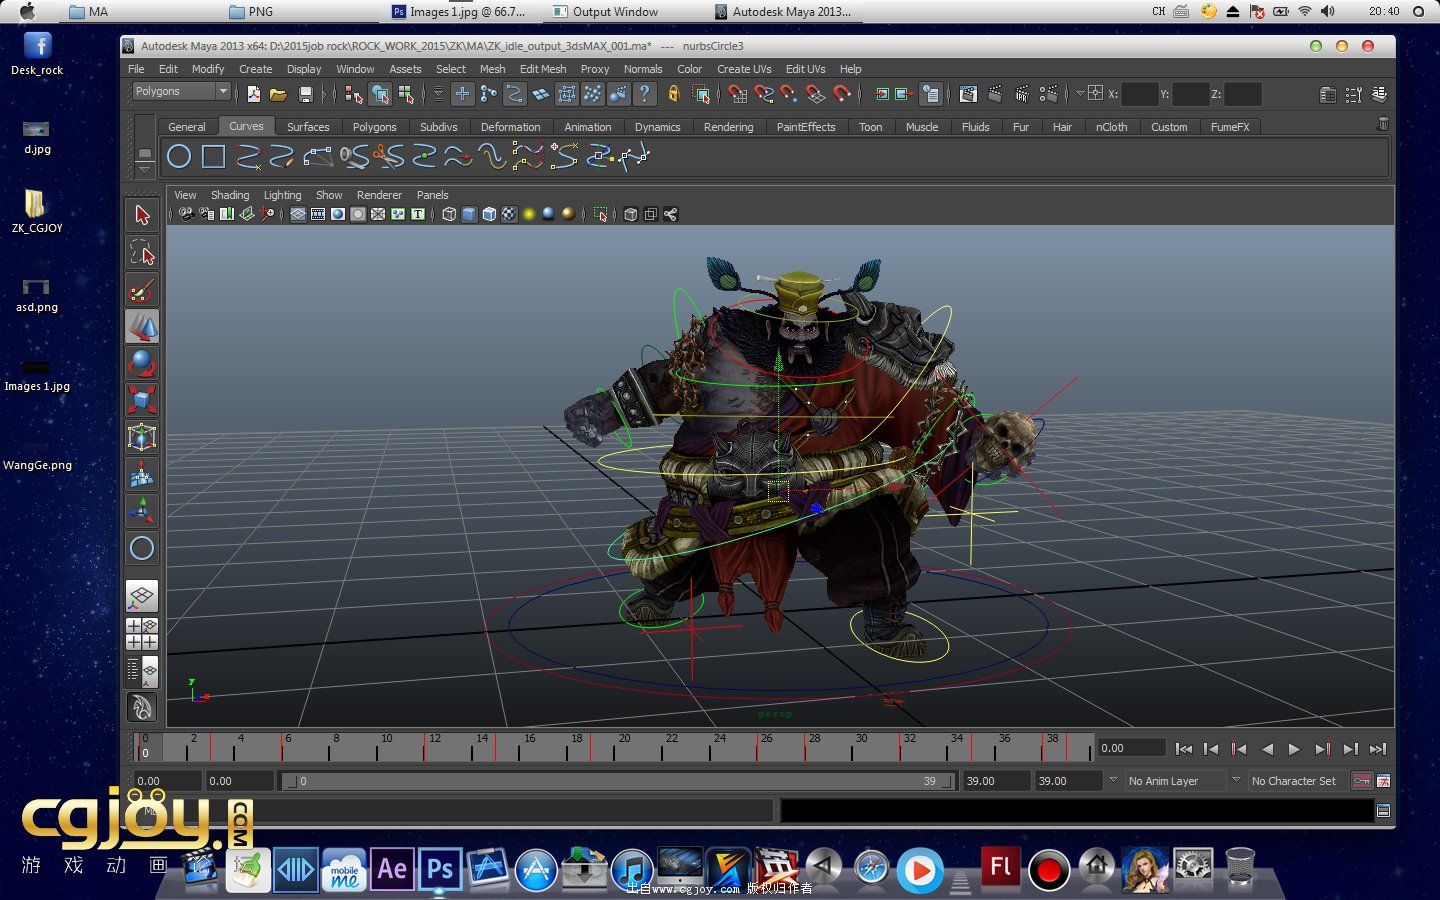Screen dimensions: 1440x900
Task: Switch to Persp/Outliner layout
Action: tap(142, 671)
